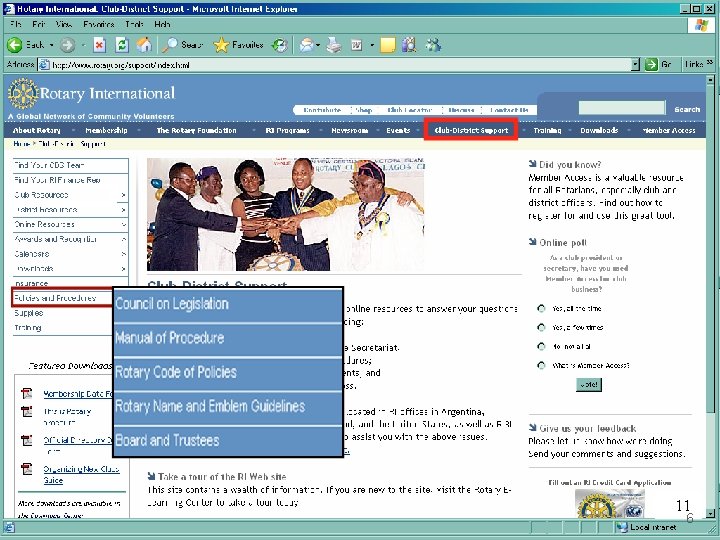This screenshot has width=720, height=540.
Task: Click the Stop loading icon
Action: pos(99,45)
